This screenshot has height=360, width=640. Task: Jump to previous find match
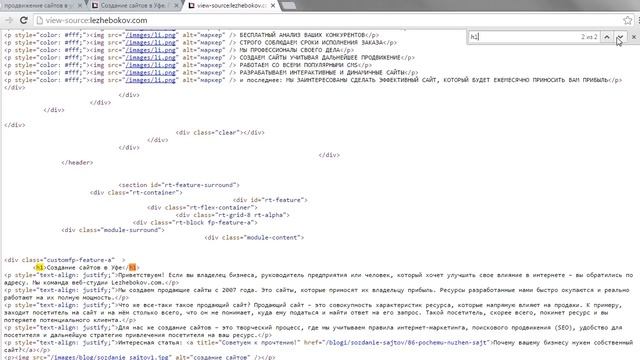tap(607, 37)
